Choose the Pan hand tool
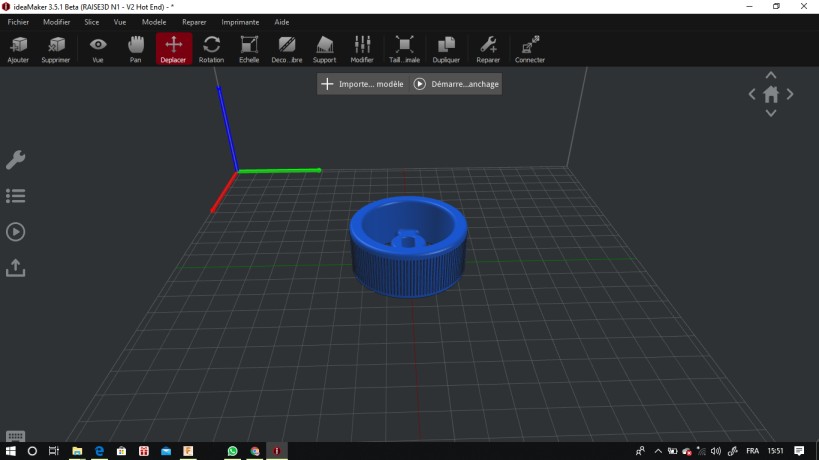The image size is (819, 460). (x=135, y=49)
